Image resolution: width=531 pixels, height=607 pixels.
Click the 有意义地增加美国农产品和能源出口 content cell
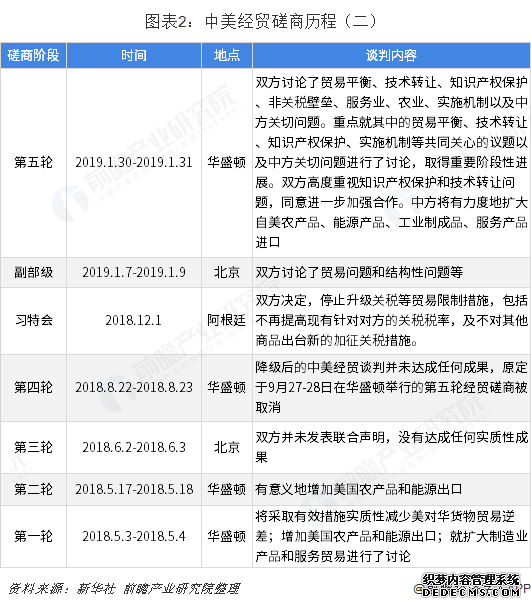point(391,489)
